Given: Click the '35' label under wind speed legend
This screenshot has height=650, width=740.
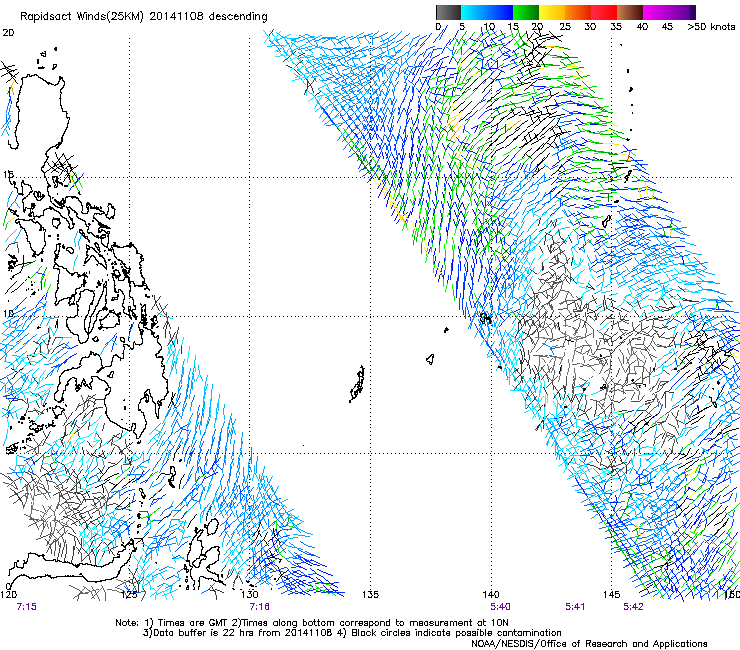Looking at the screenshot, I should pos(616,27).
